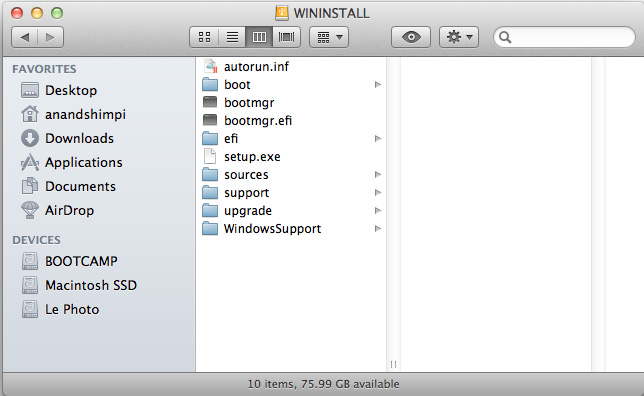This screenshot has width=644, height=396.
Task: Switch to list view
Action: 232,37
